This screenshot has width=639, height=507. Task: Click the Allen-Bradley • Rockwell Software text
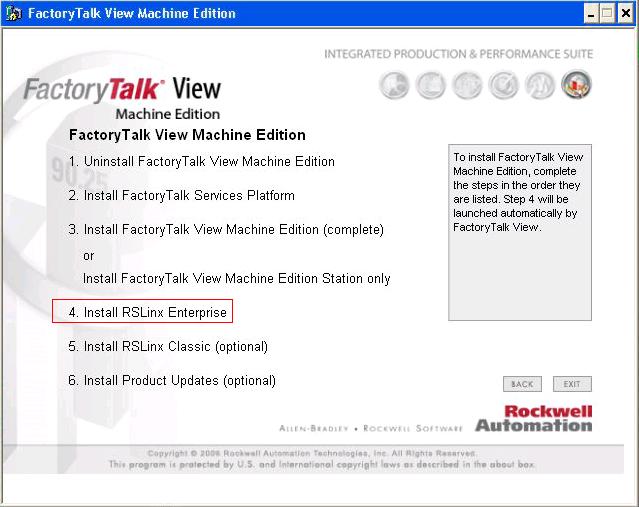click(x=371, y=428)
